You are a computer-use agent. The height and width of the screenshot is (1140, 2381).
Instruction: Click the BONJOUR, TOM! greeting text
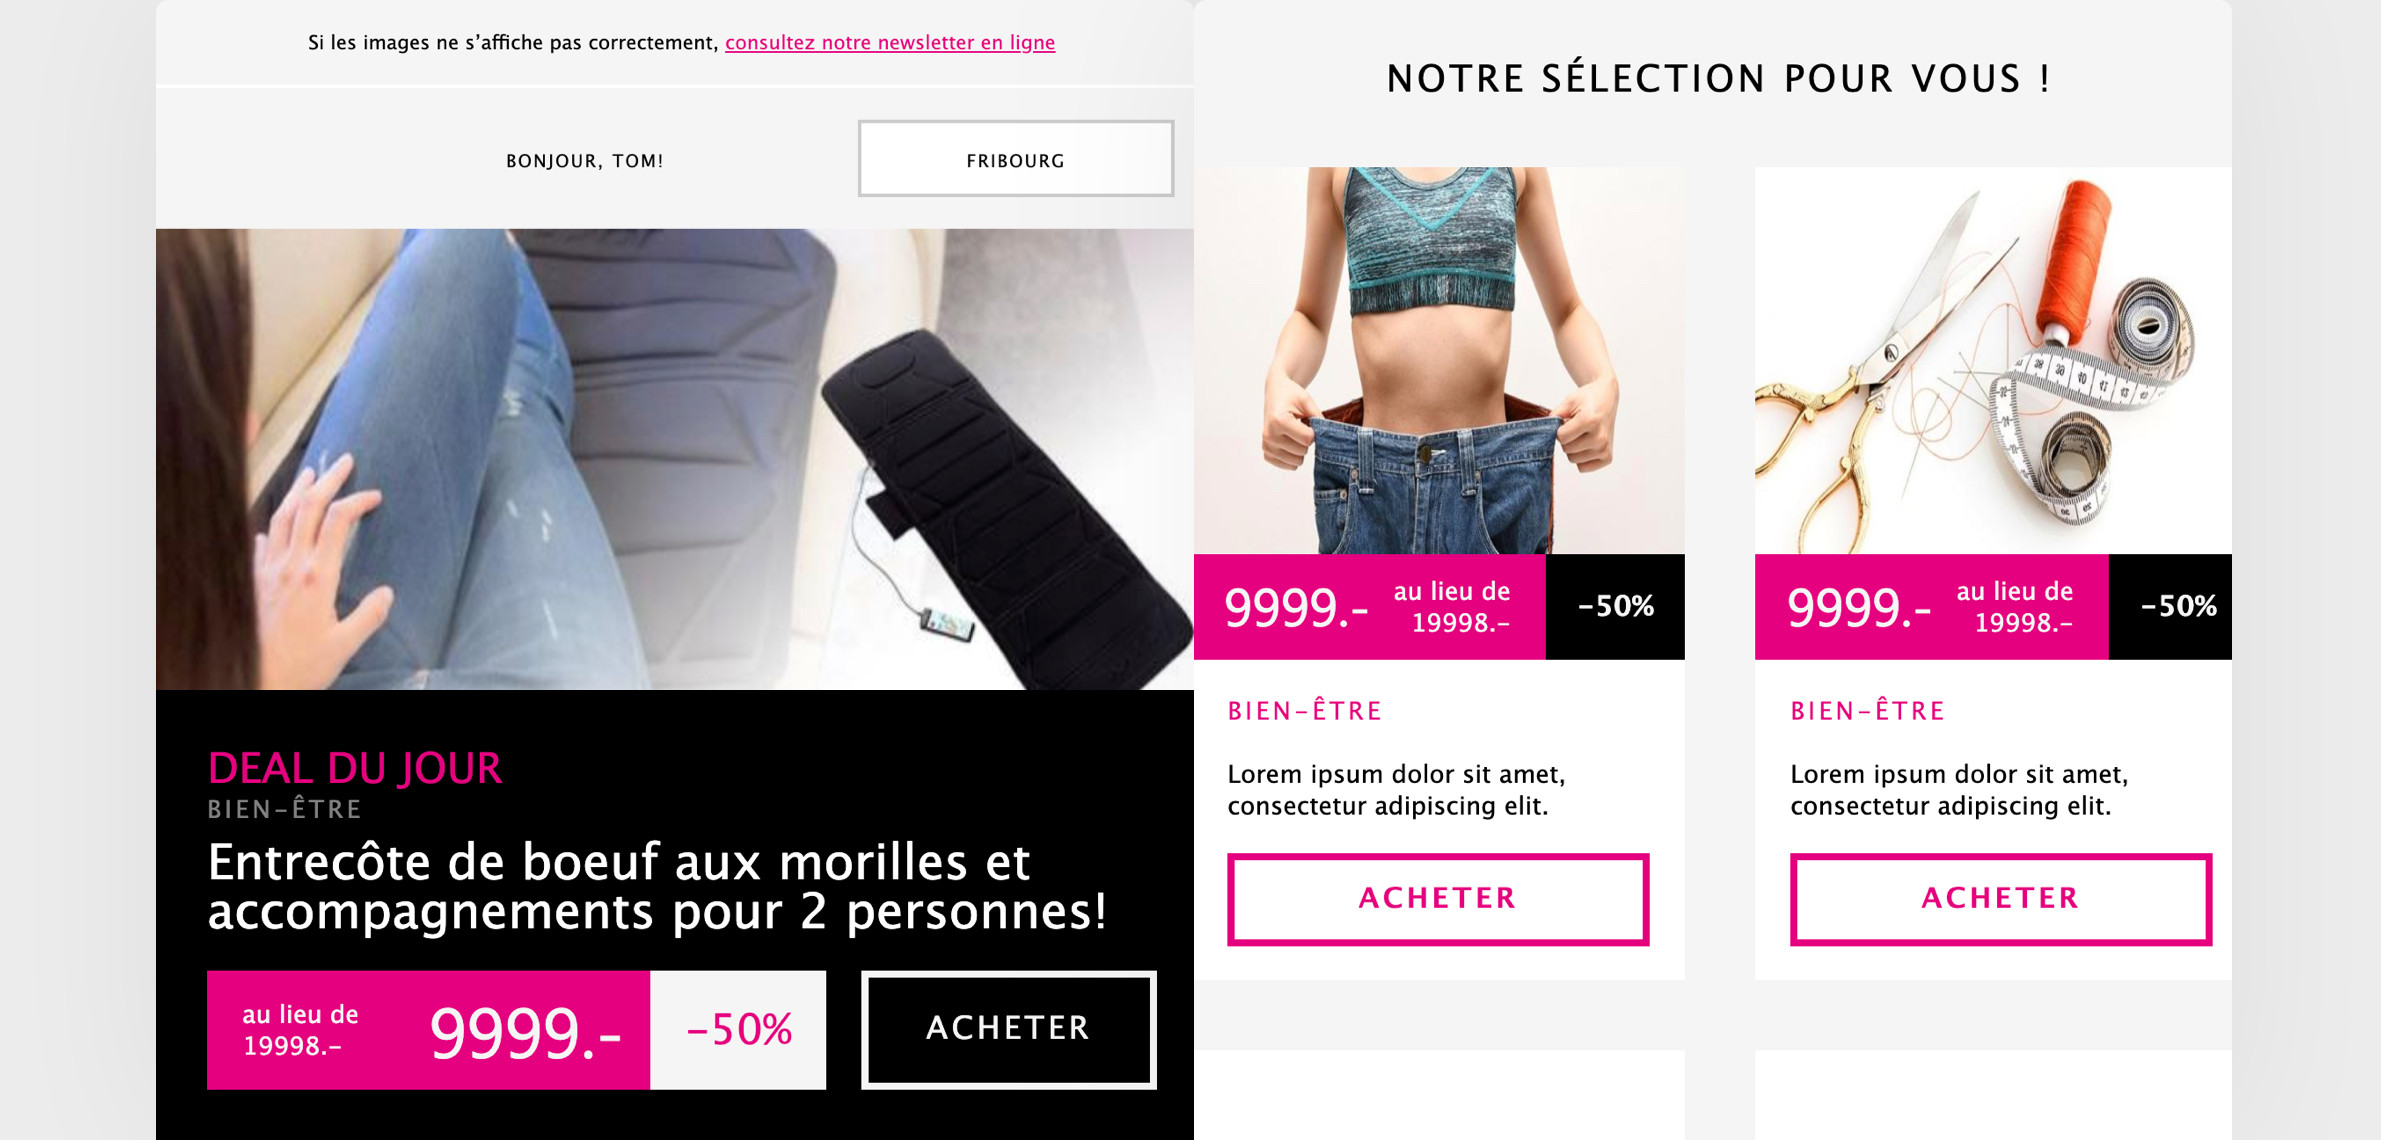585,161
